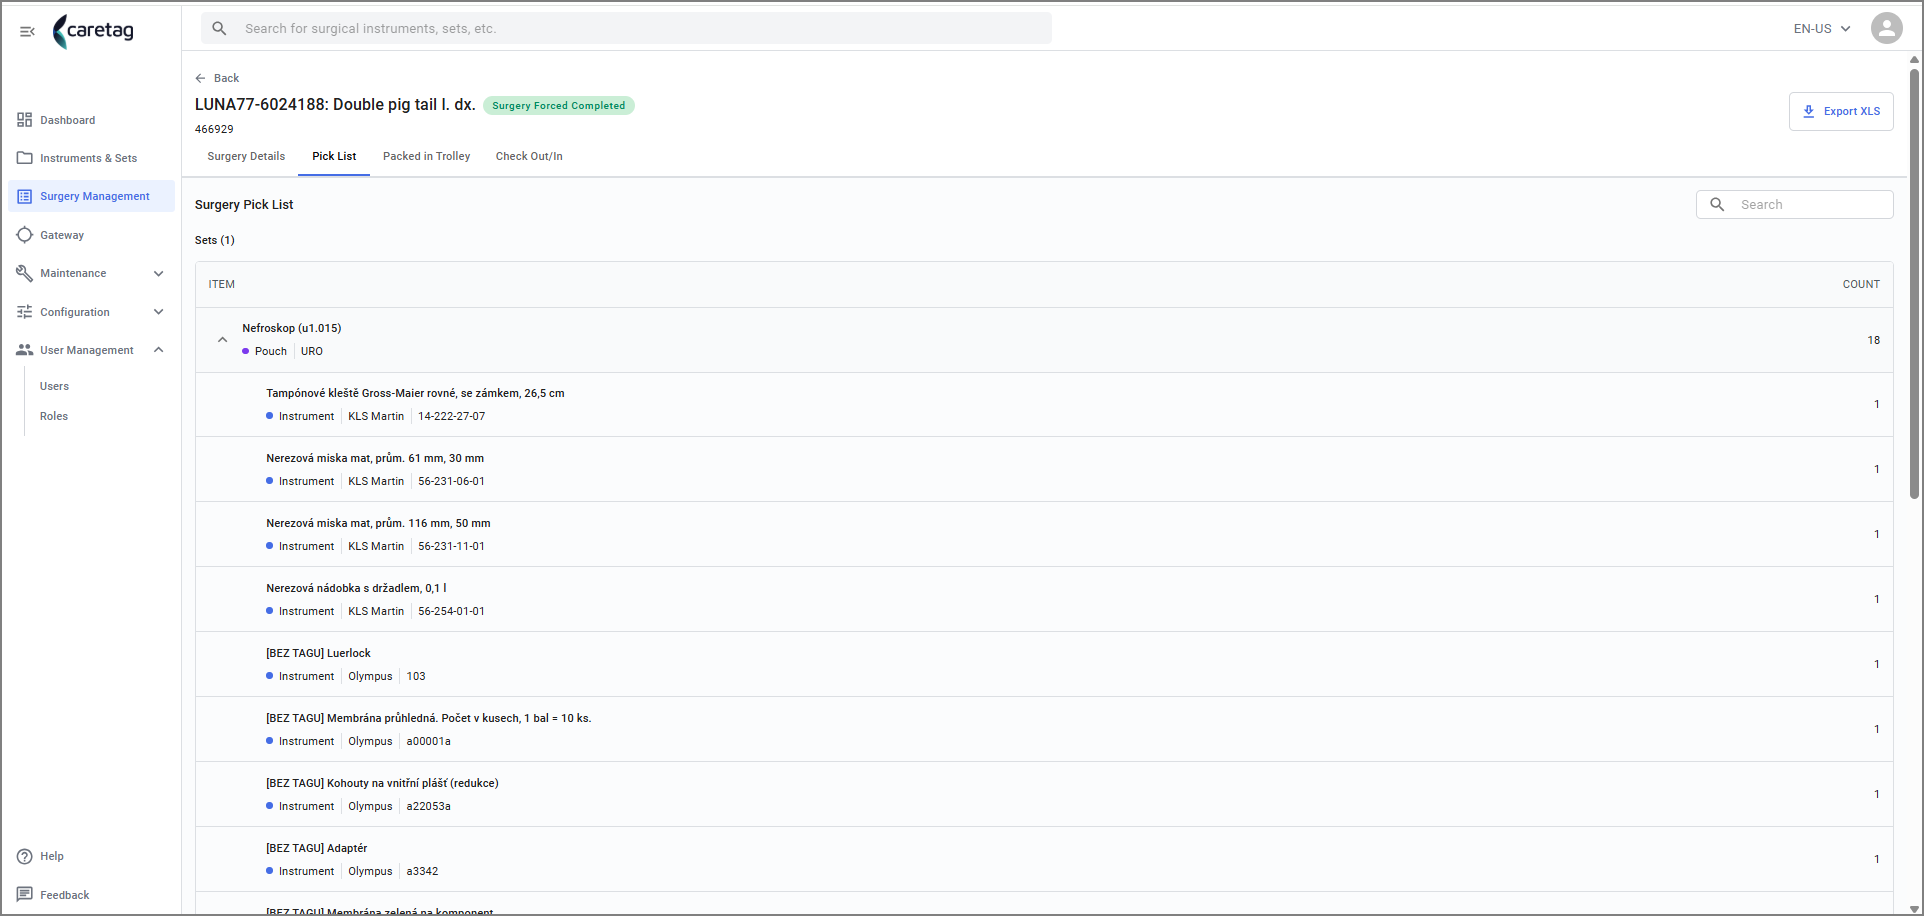Click the Surgery Management list icon
Screen dimensions: 1924x916
pyautogui.click(x=25, y=196)
